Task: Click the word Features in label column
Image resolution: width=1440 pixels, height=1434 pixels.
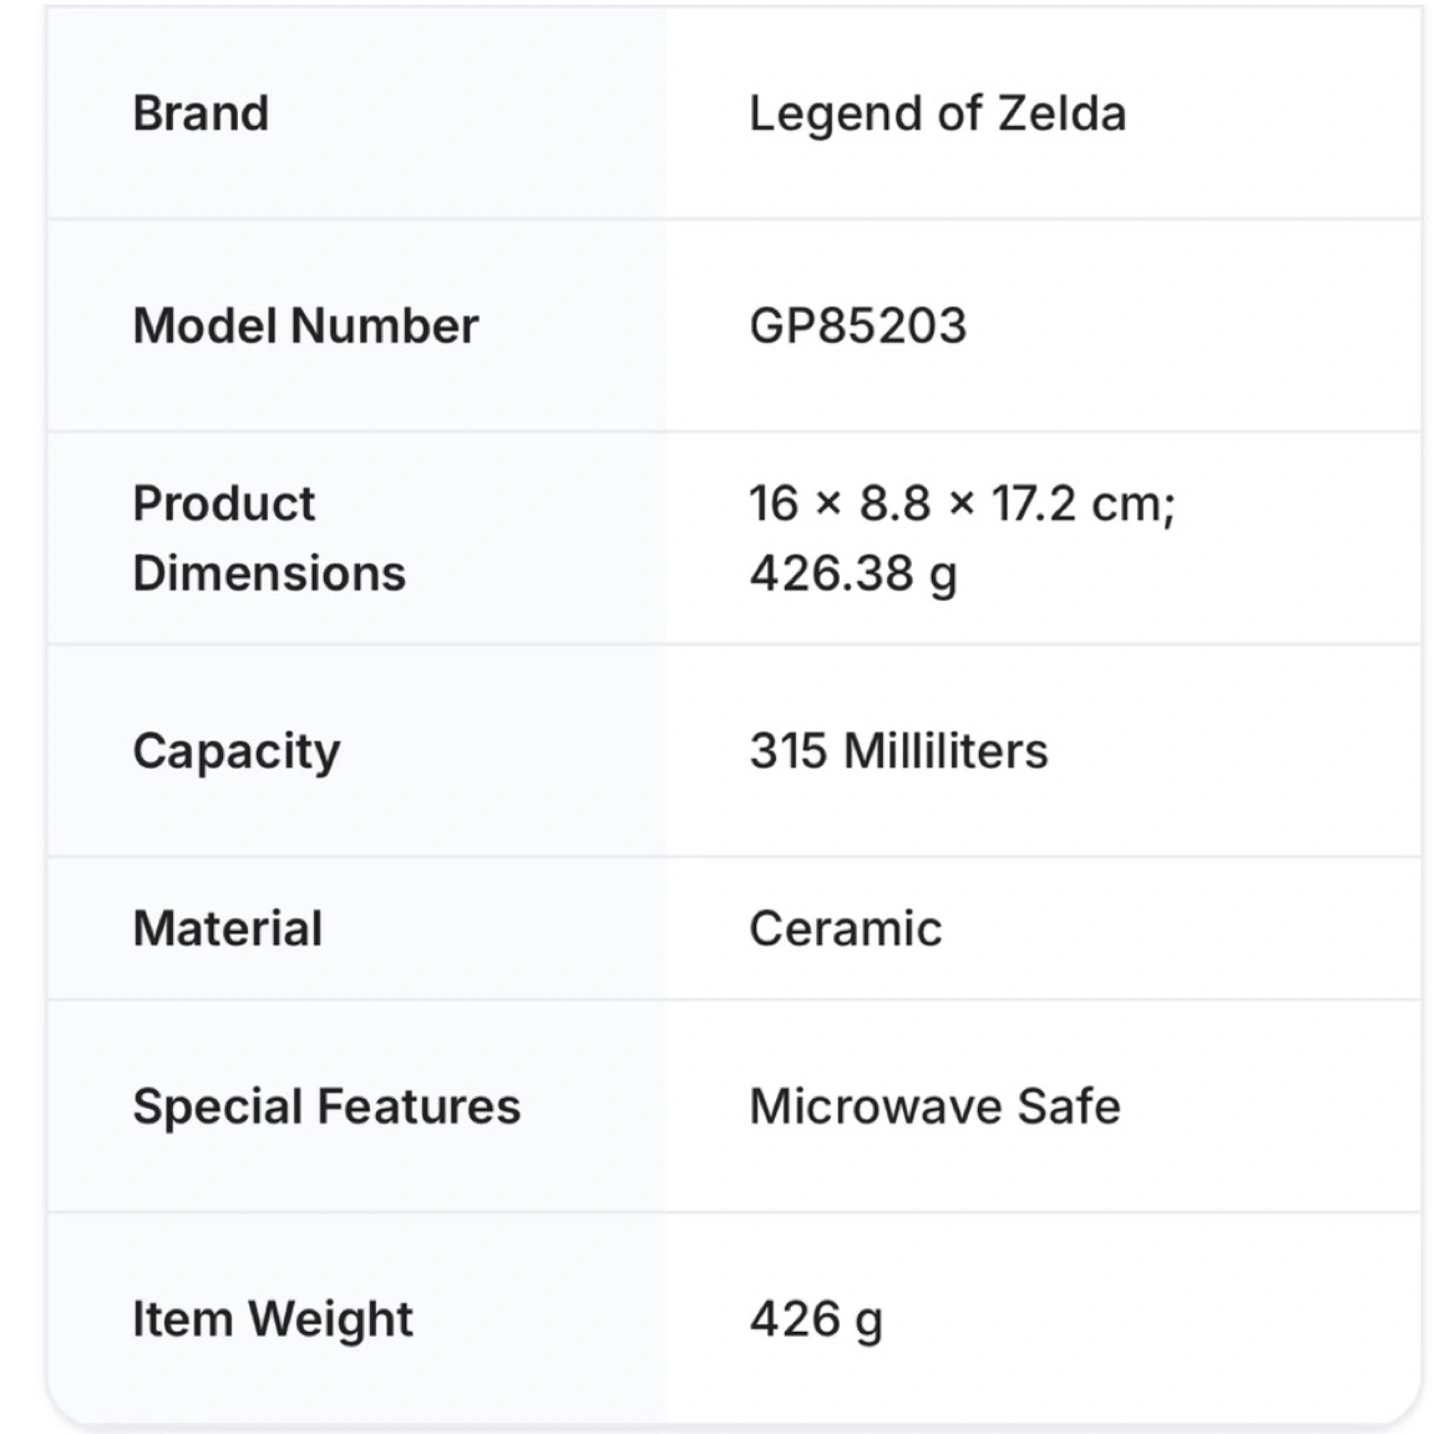Action: (x=419, y=1107)
